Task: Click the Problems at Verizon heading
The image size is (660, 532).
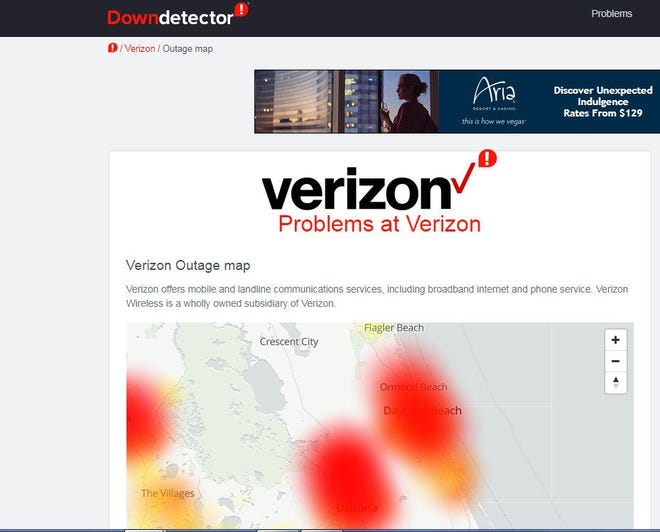Action: click(379, 224)
